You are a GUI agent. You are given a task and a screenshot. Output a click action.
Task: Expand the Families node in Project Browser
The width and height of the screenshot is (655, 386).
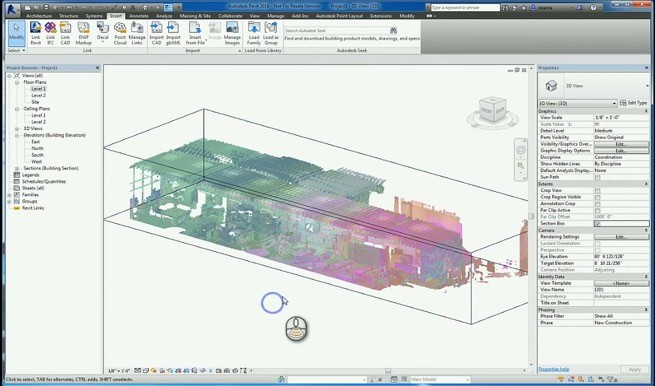pyautogui.click(x=9, y=195)
